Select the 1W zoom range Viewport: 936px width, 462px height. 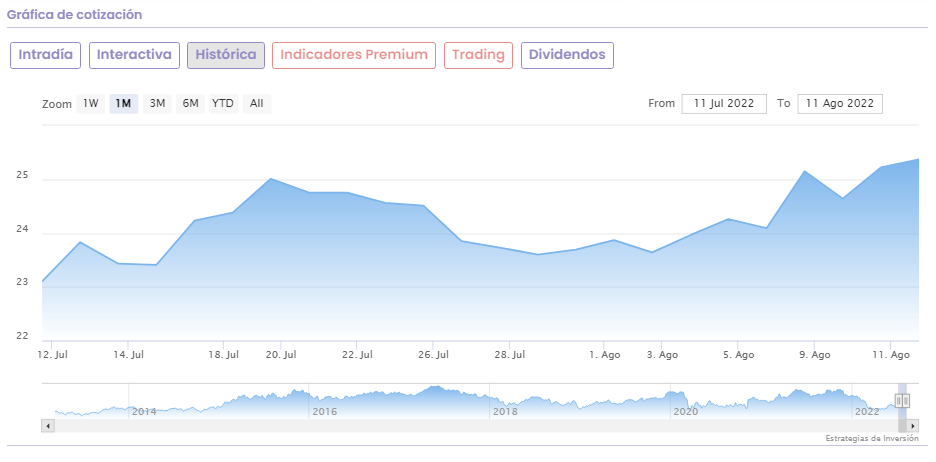tap(91, 104)
